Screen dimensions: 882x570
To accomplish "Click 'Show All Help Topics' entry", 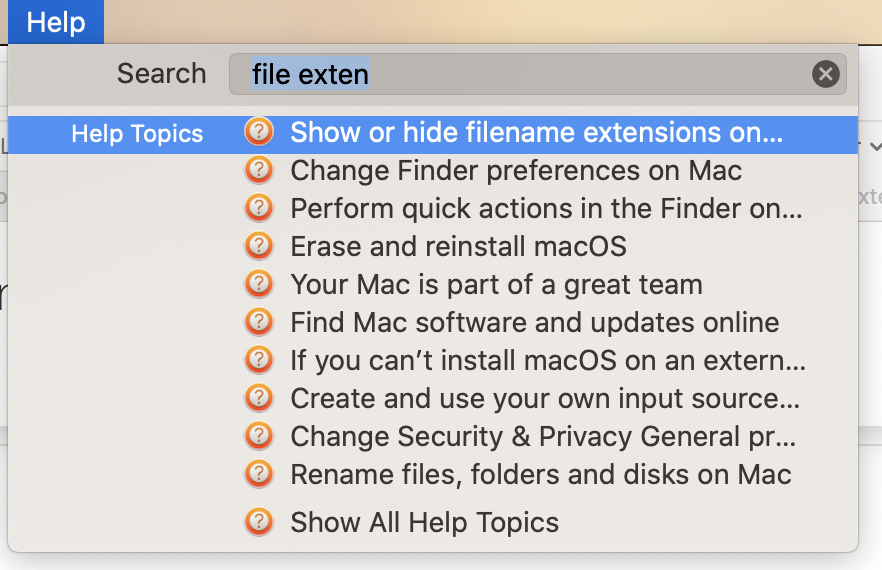I will [424, 522].
